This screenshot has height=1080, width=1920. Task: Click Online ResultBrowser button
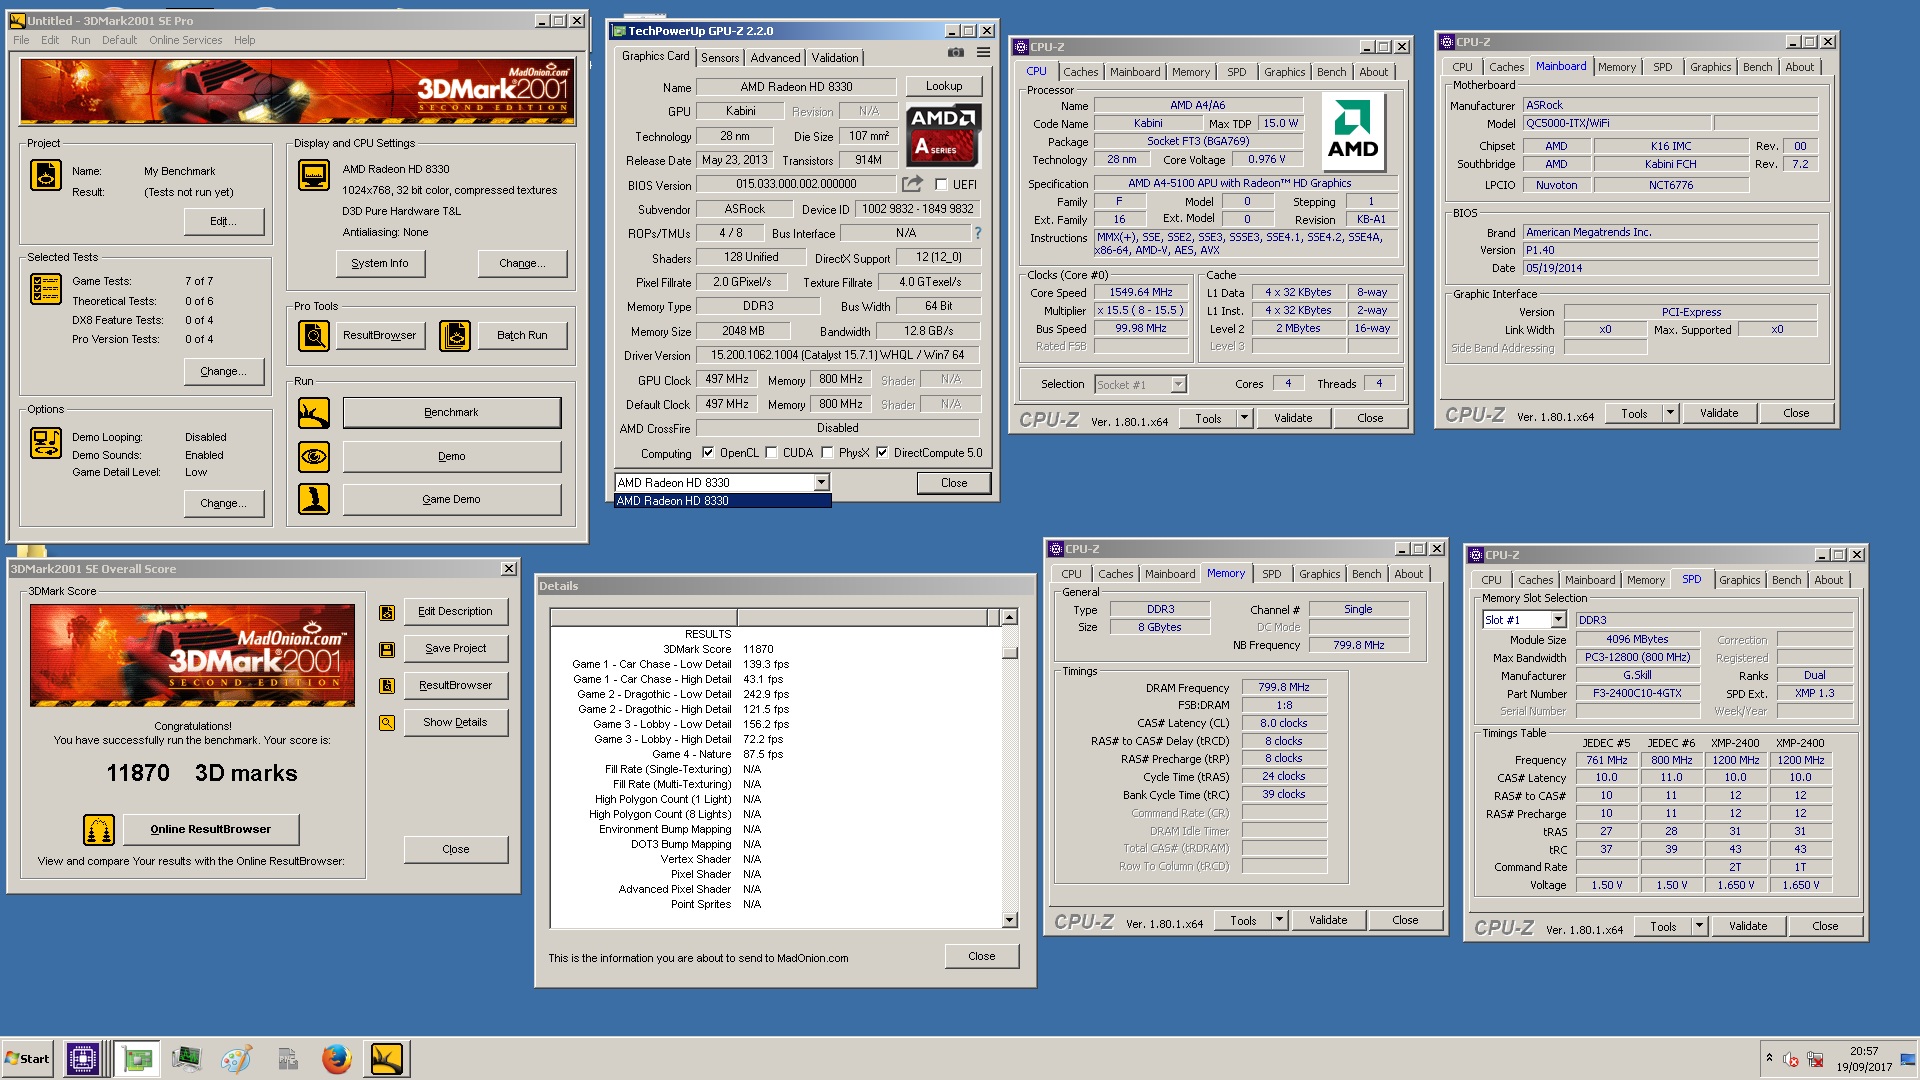[210, 829]
